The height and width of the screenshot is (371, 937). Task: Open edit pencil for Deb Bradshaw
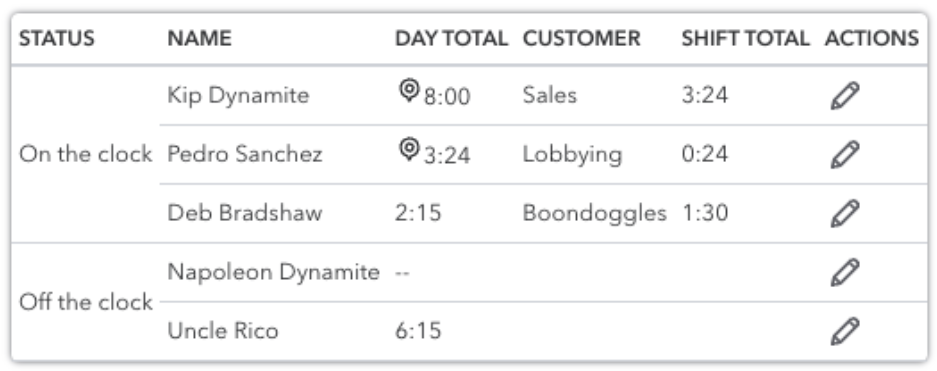[845, 213]
